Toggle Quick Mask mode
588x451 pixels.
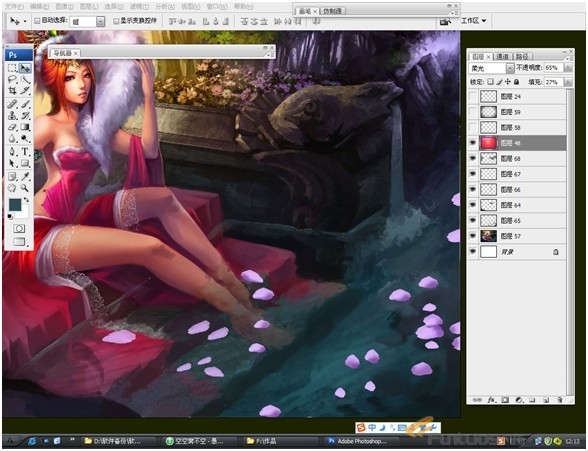tap(19, 228)
